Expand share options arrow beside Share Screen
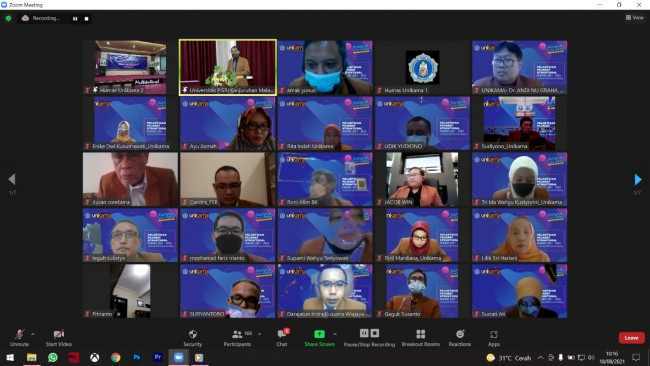This screenshot has width=650, height=366. click(x=335, y=334)
